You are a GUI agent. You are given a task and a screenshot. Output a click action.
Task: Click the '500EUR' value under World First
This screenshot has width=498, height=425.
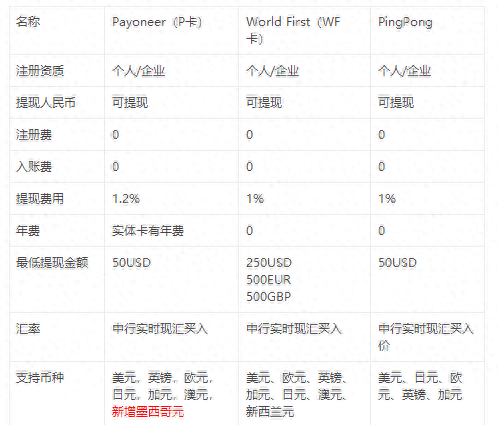[269, 280]
